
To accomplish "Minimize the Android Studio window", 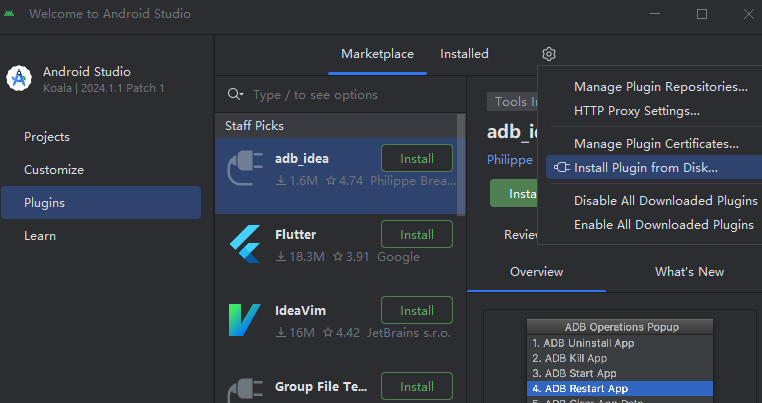I will click(655, 14).
